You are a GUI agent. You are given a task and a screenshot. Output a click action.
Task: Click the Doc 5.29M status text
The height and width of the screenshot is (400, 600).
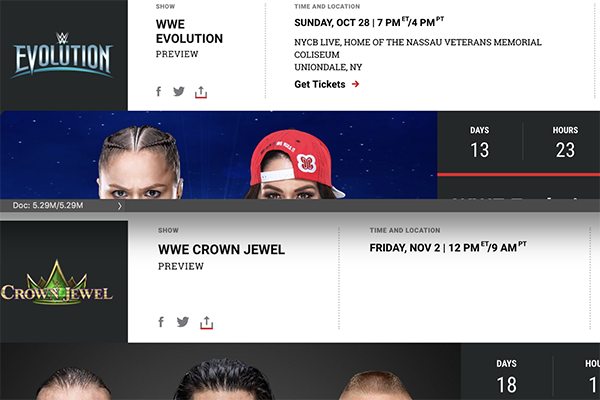click(48, 206)
